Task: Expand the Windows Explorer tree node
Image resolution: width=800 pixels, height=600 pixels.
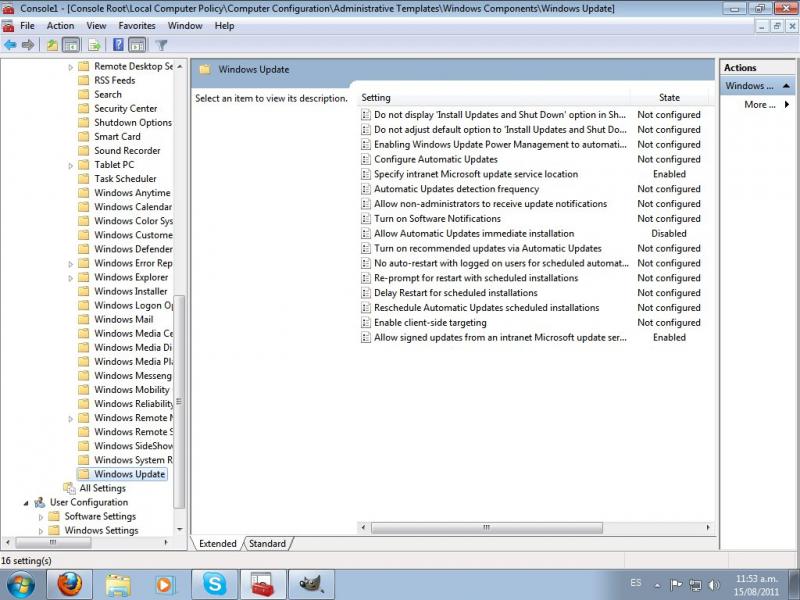Action: coord(70,278)
